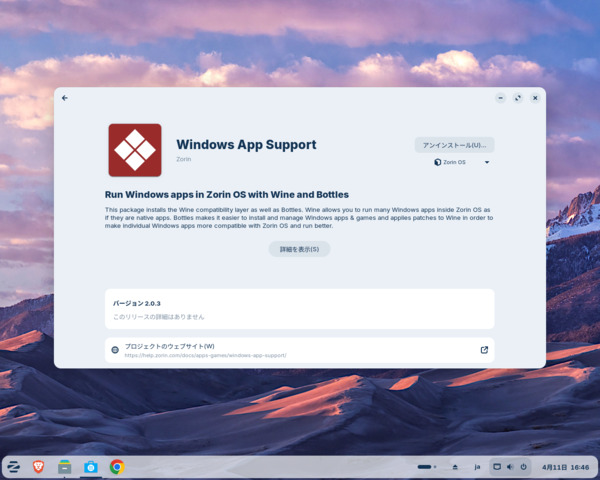Close the Software window

535,98
